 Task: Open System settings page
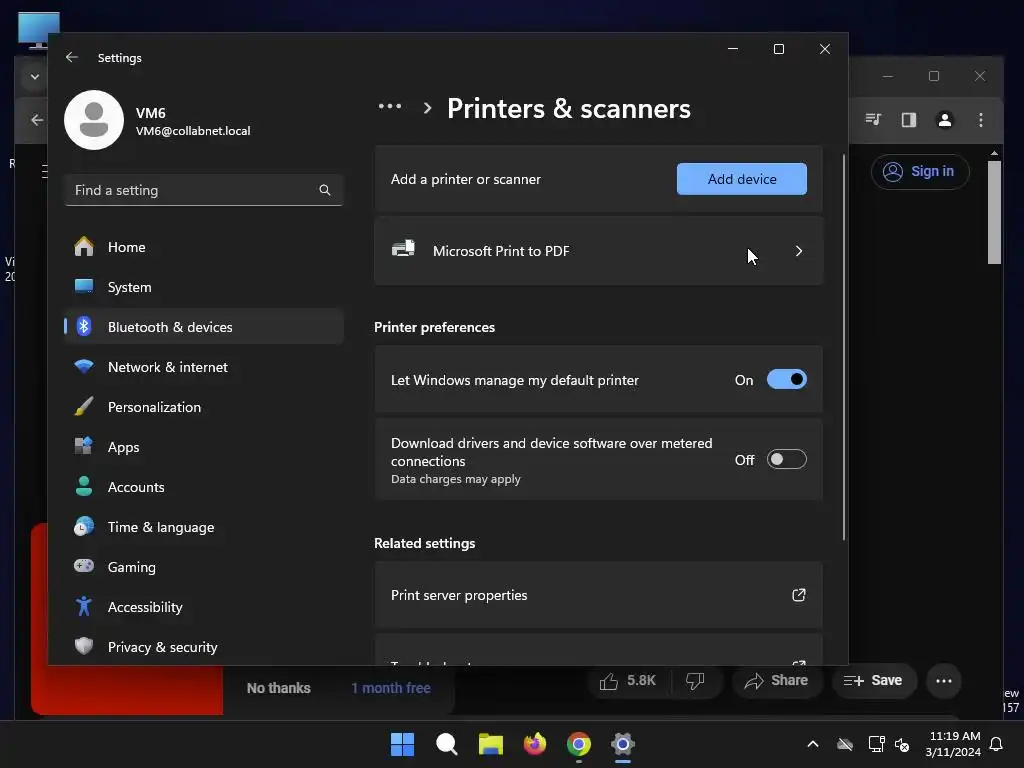[x=204, y=287]
